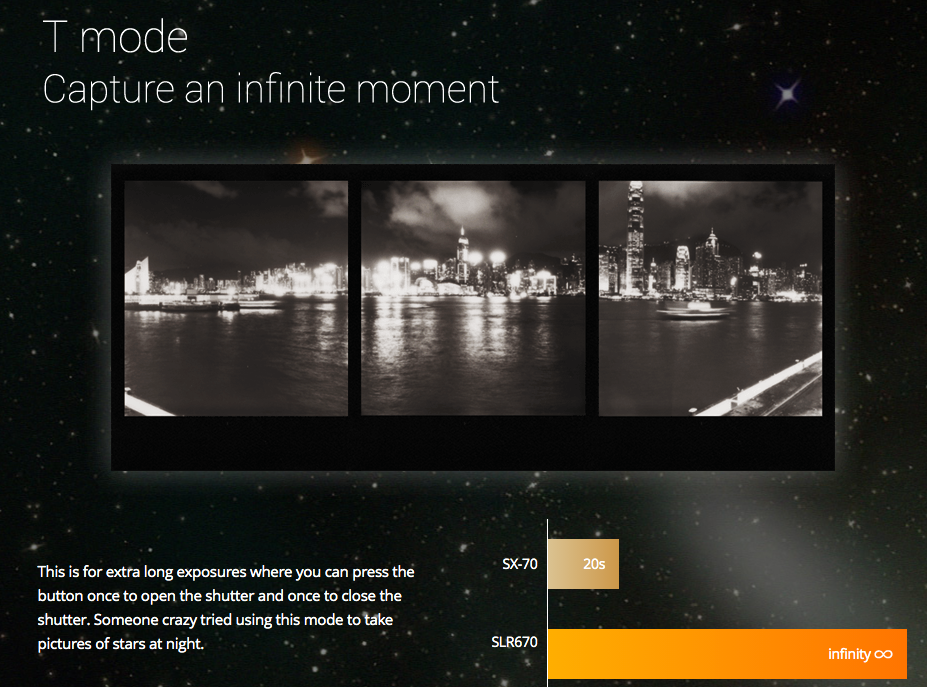The width and height of the screenshot is (927, 687).
Task: Click the SLR670 infinity orange bar
Action: coord(727,654)
